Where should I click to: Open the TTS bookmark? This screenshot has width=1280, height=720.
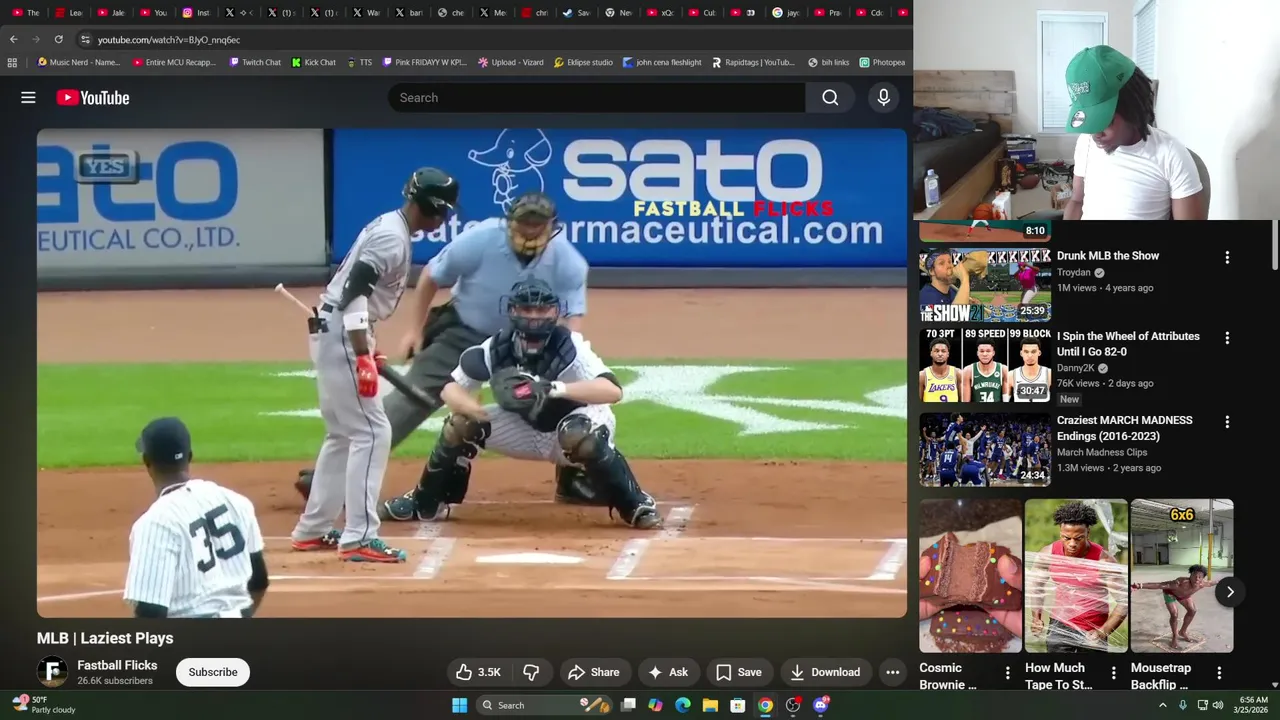tap(359, 62)
